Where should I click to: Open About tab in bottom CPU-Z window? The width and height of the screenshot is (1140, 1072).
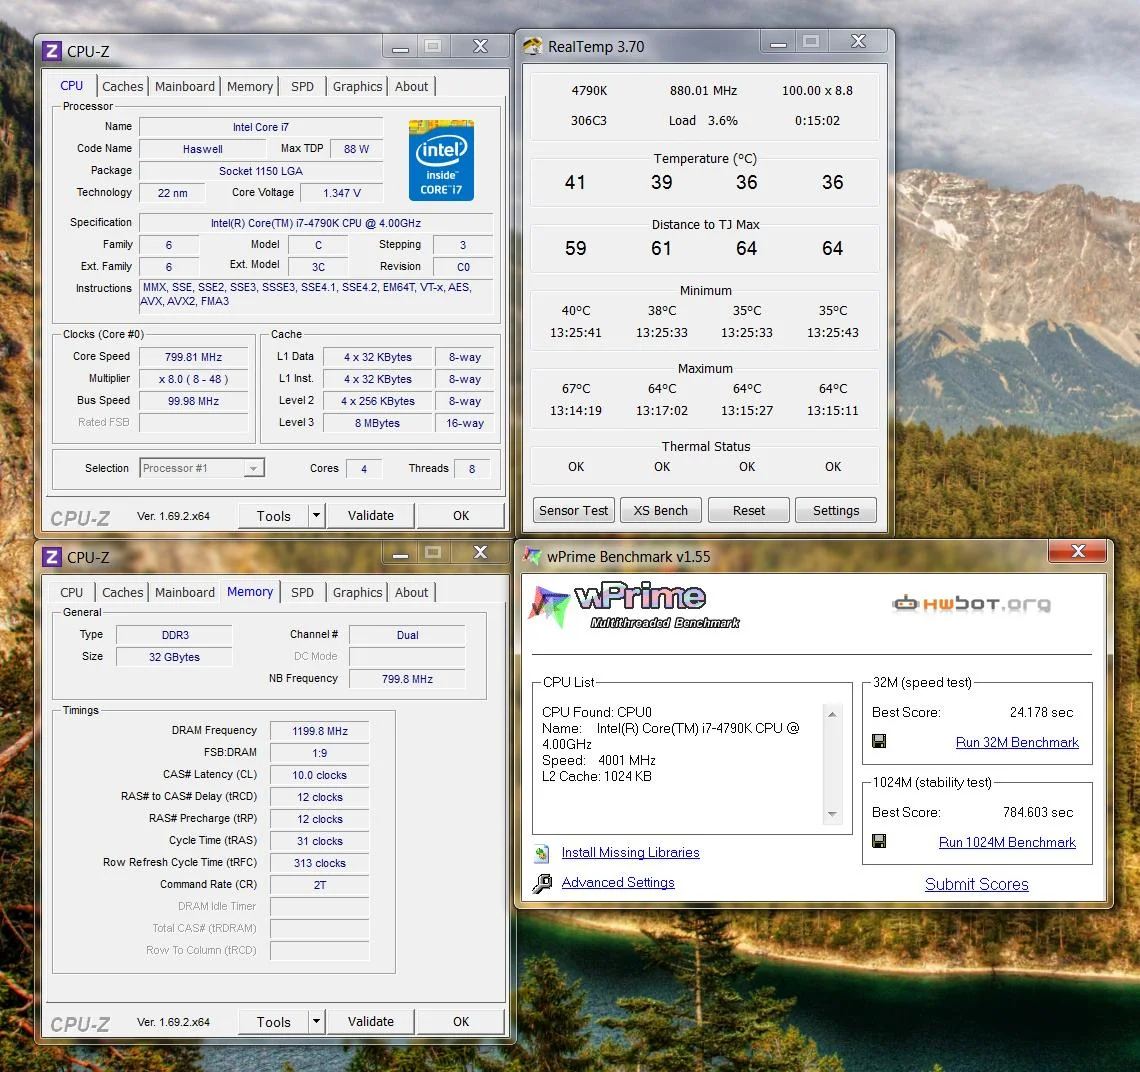[x=412, y=593]
